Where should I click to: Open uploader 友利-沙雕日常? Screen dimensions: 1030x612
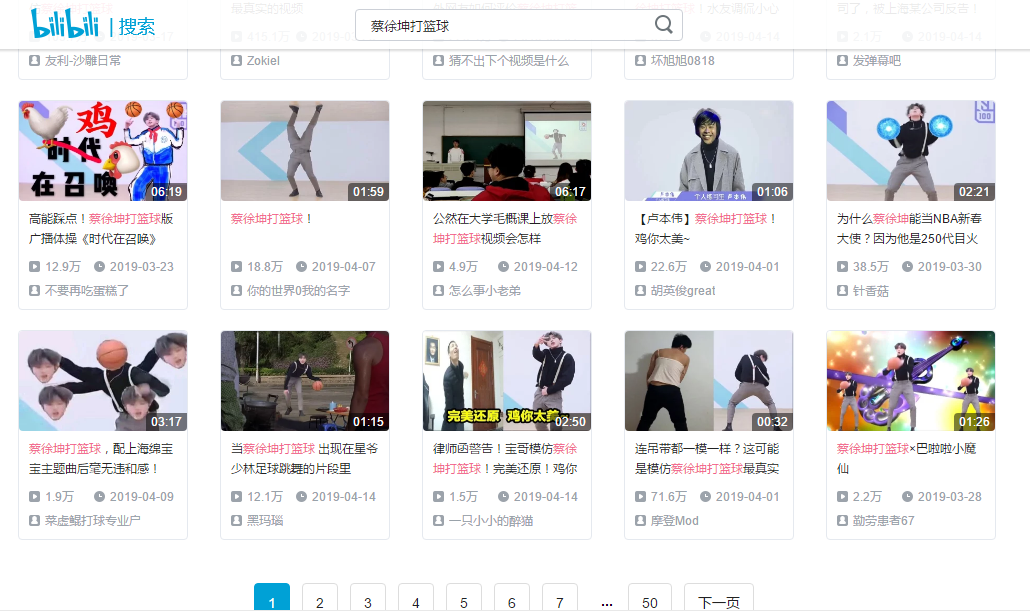point(83,60)
